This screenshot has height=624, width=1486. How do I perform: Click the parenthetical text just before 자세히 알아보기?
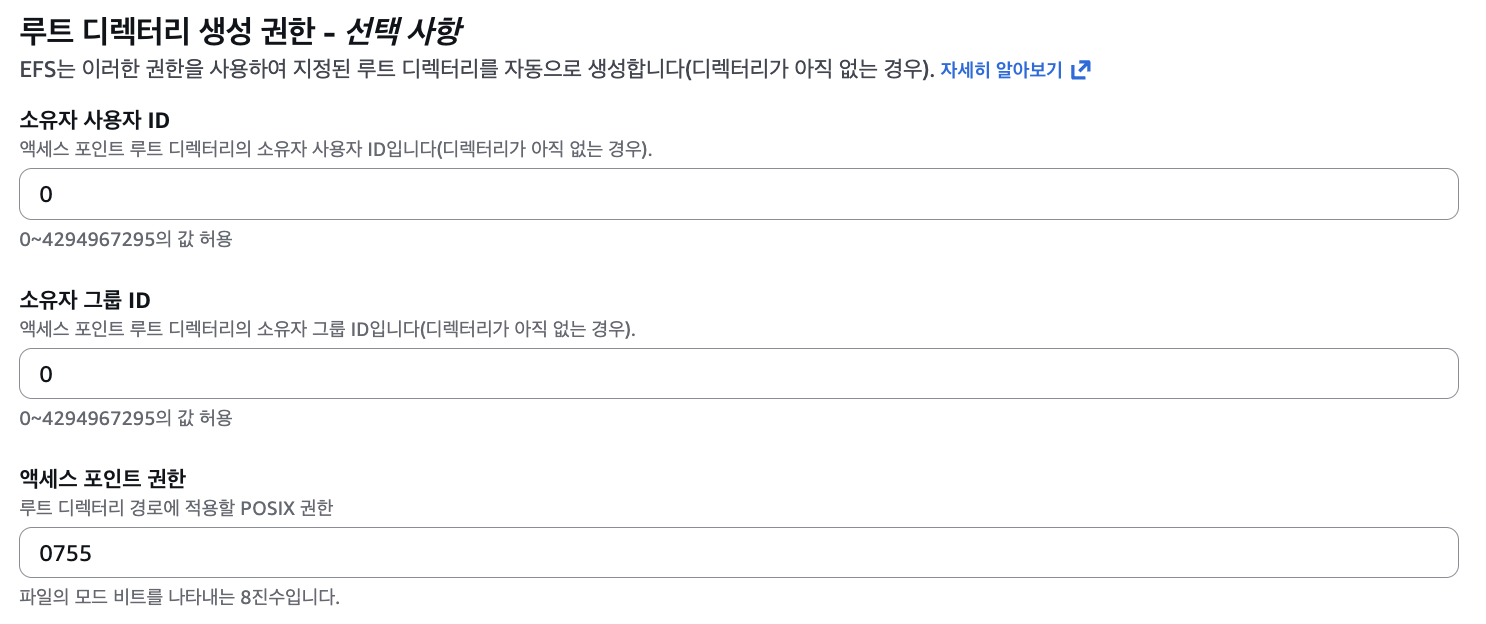point(809,70)
